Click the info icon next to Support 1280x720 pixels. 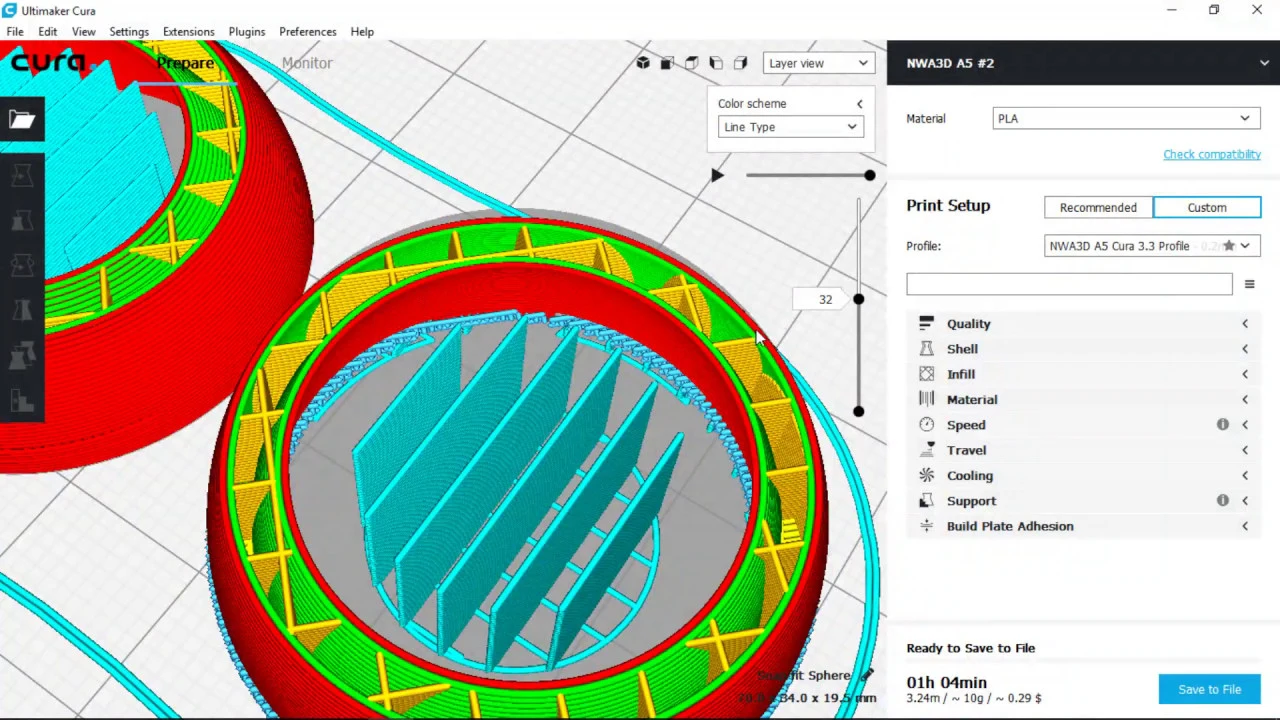(1222, 500)
